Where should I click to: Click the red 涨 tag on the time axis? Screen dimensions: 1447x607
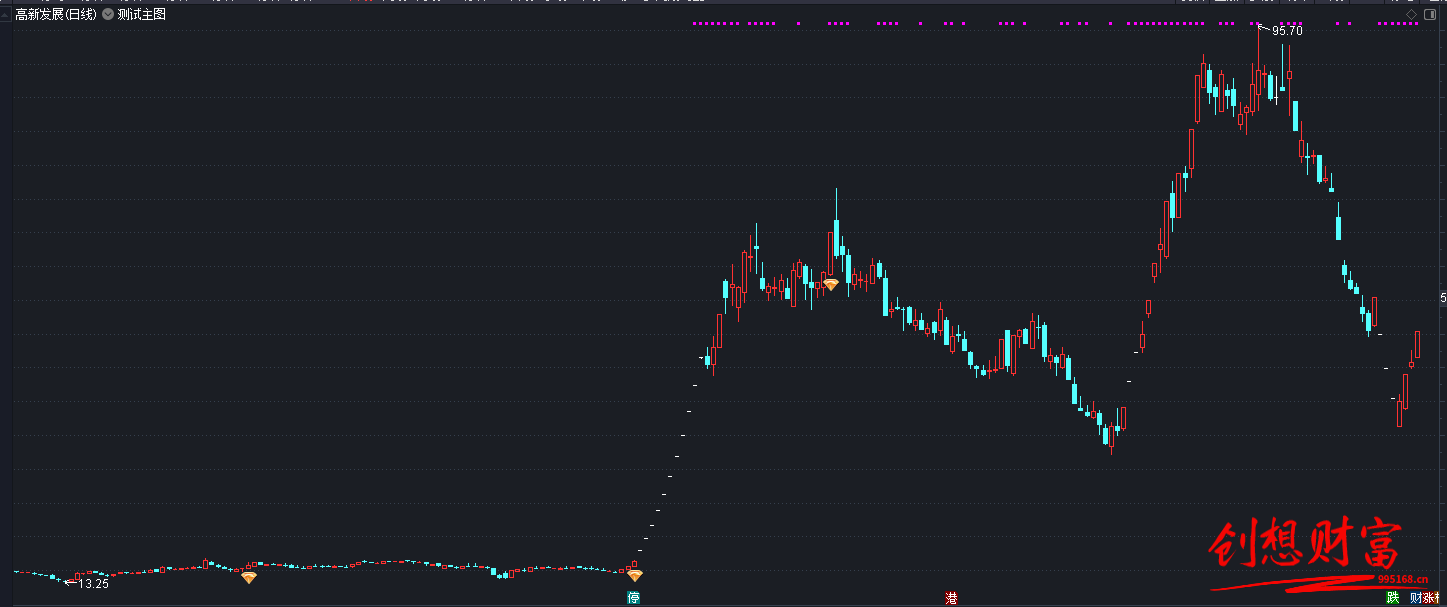pos(1429,598)
